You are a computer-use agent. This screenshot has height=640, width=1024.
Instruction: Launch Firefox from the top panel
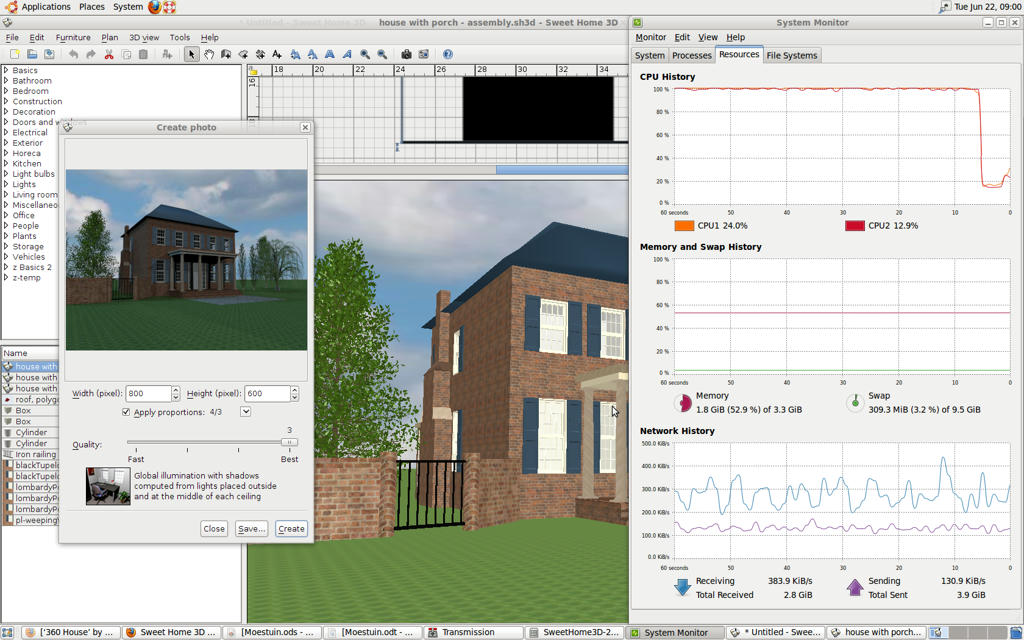[x=154, y=7]
